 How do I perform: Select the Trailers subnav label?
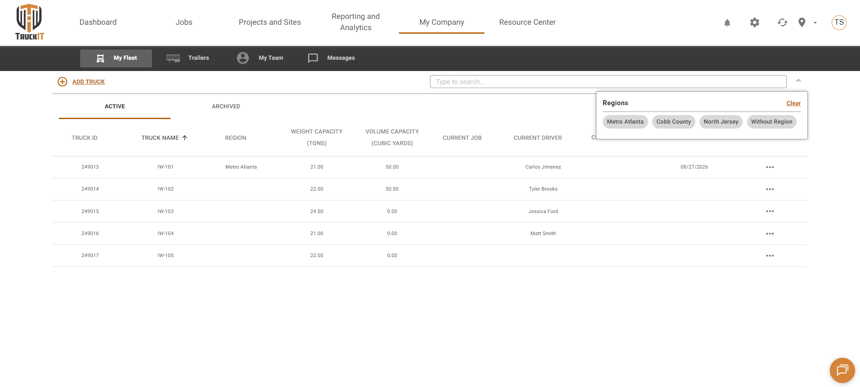(x=199, y=58)
